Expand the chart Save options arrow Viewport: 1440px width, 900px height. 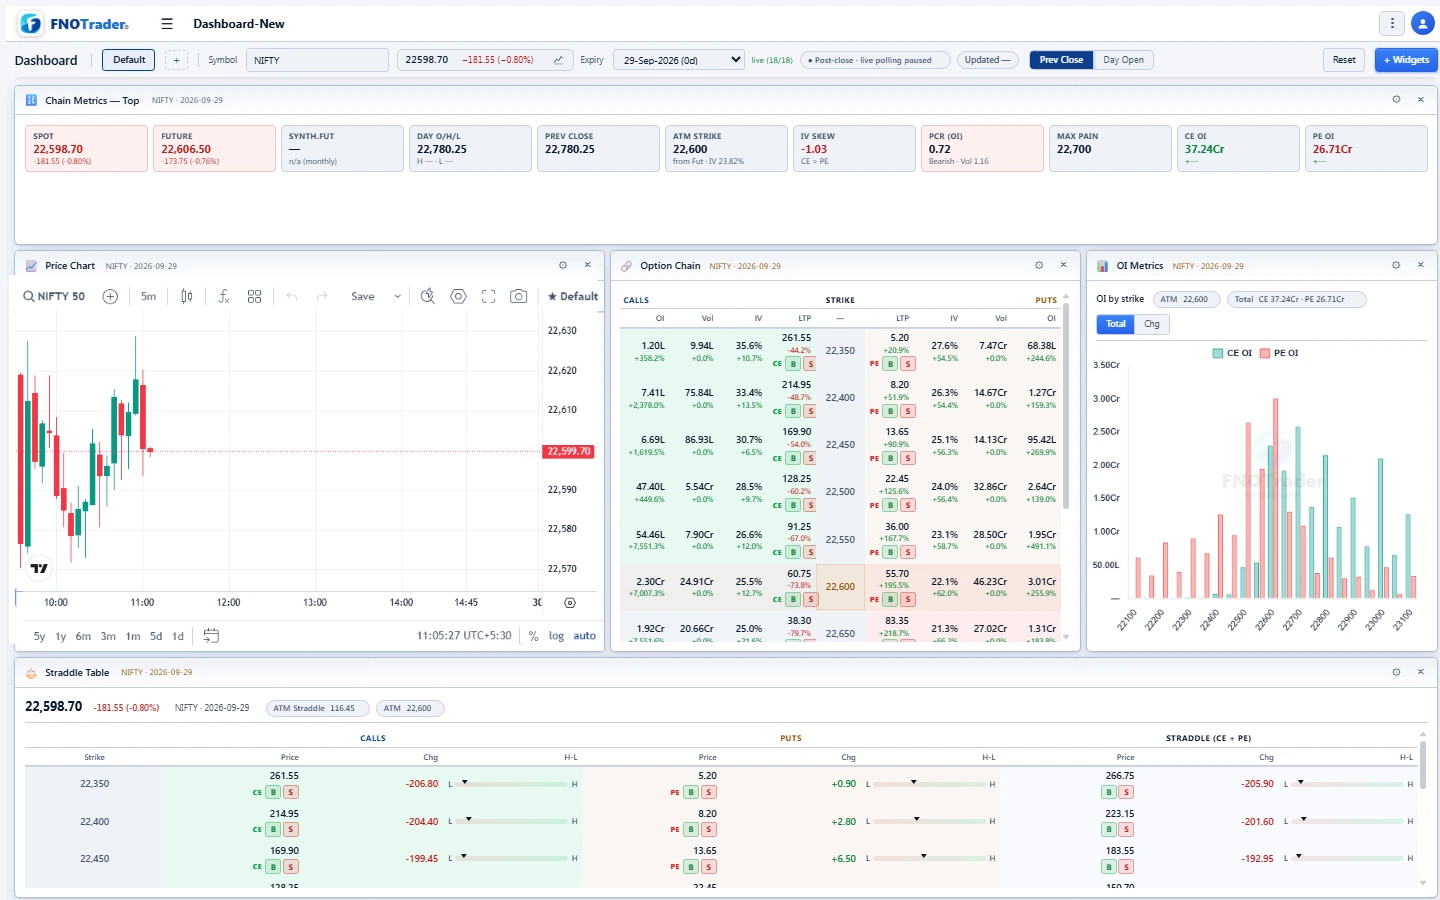[397, 297]
